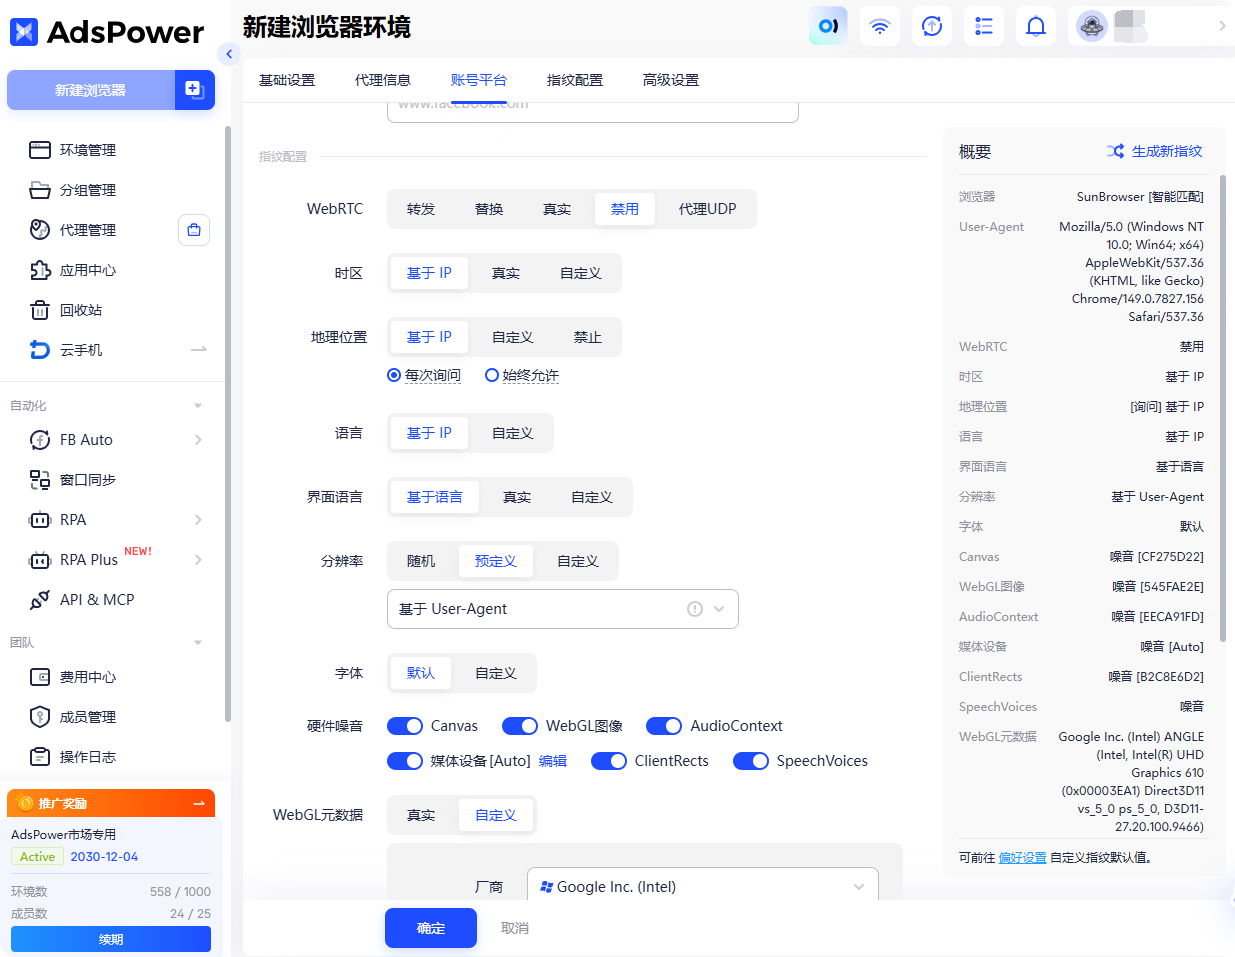Click the batch-create icon beside 新建浏览器
The image size is (1235, 957).
[x=195, y=90]
